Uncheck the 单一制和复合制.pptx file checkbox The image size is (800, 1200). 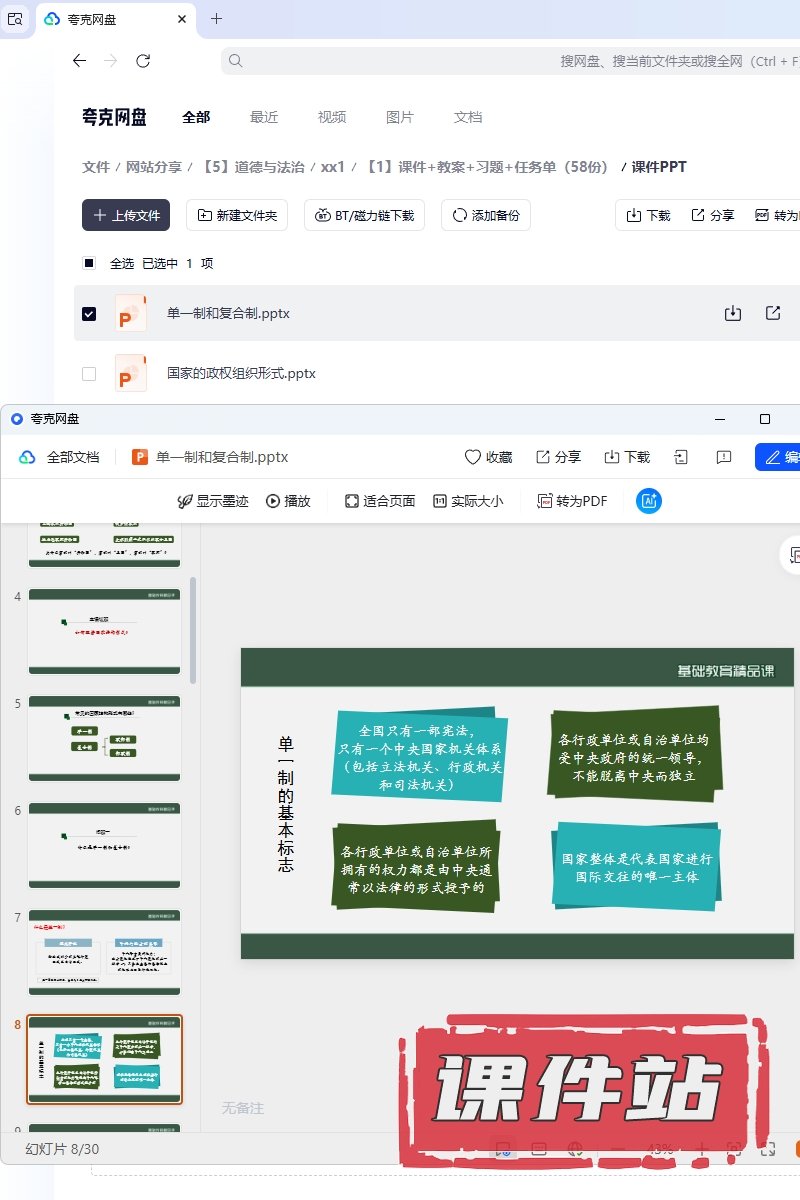pos(89,313)
